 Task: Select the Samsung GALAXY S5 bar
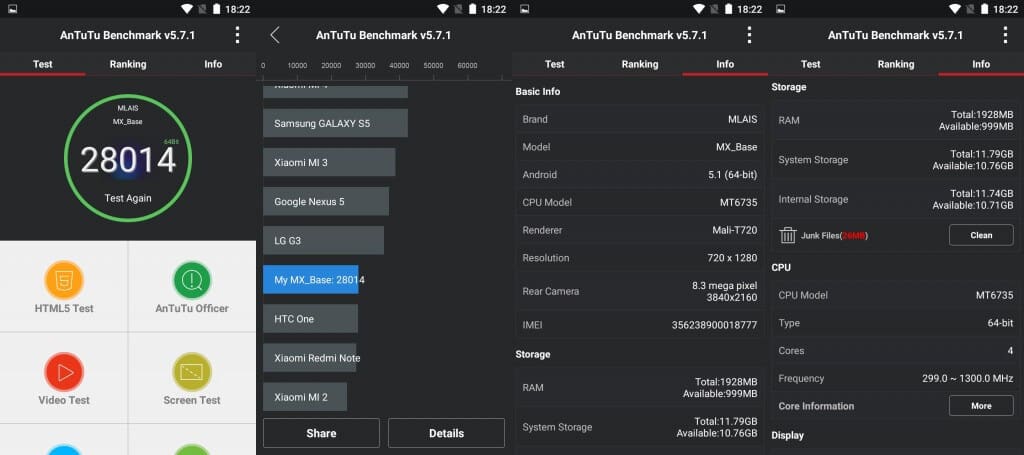click(x=336, y=123)
